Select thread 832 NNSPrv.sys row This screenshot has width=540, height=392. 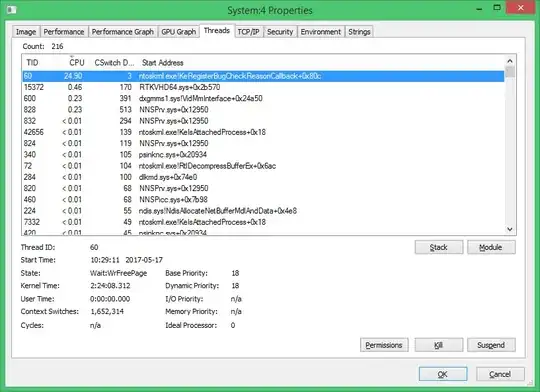263,121
